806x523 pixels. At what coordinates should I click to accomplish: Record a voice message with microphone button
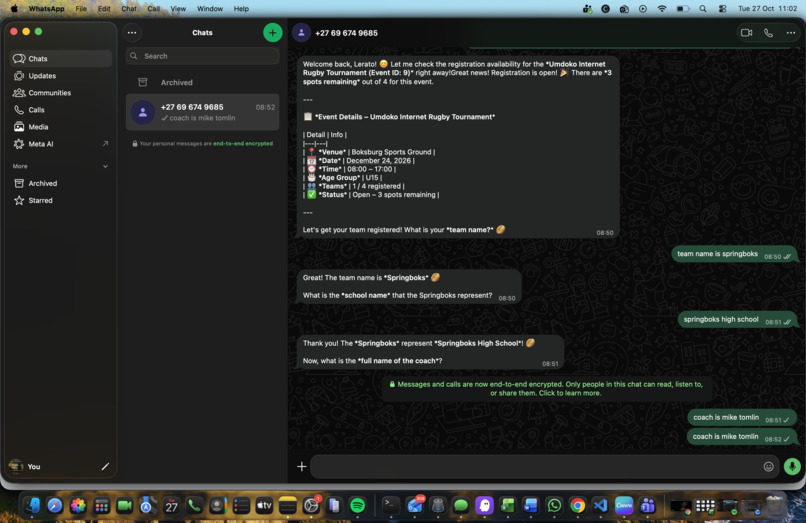(792, 466)
